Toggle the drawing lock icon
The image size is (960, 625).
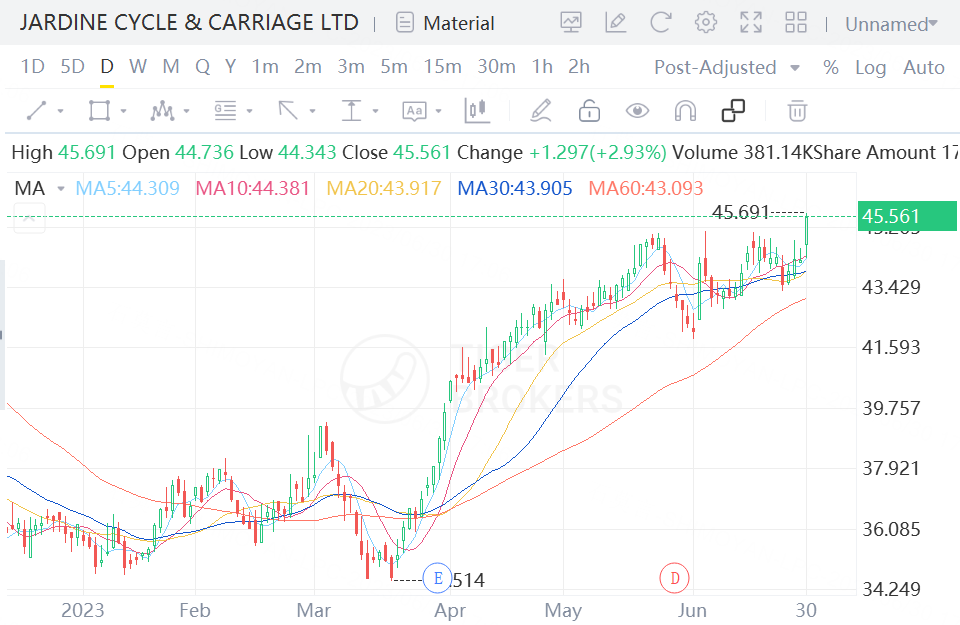coord(589,111)
